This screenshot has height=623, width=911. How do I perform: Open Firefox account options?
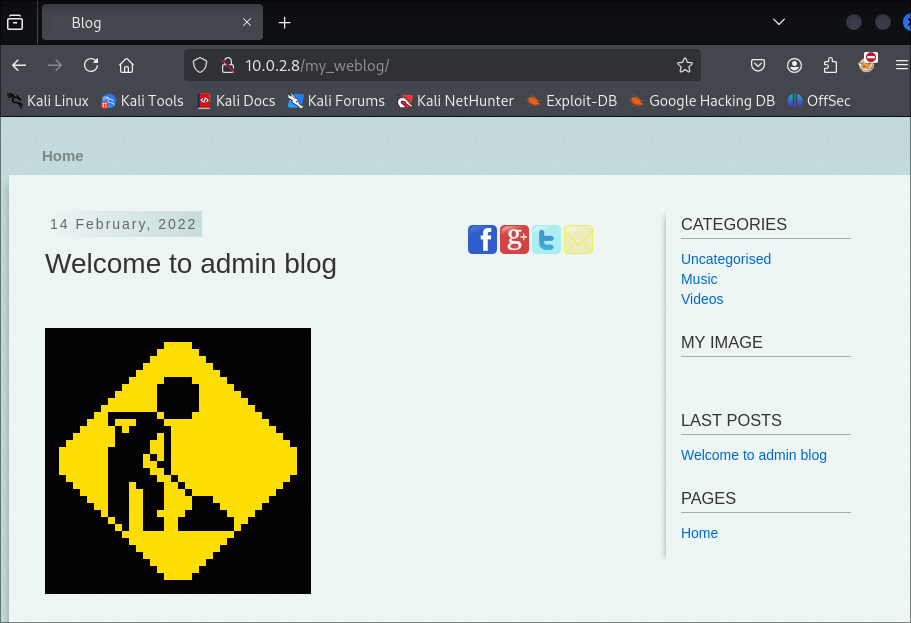tap(794, 64)
